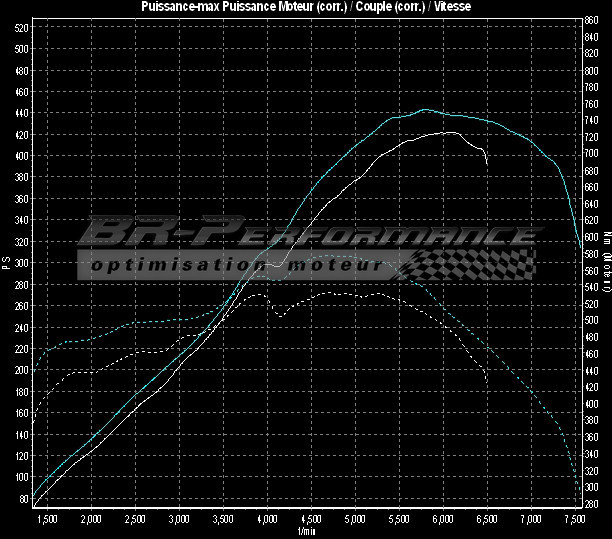
Task: Click the 7,500 label on the horizontal axis
Action: click(x=574, y=520)
